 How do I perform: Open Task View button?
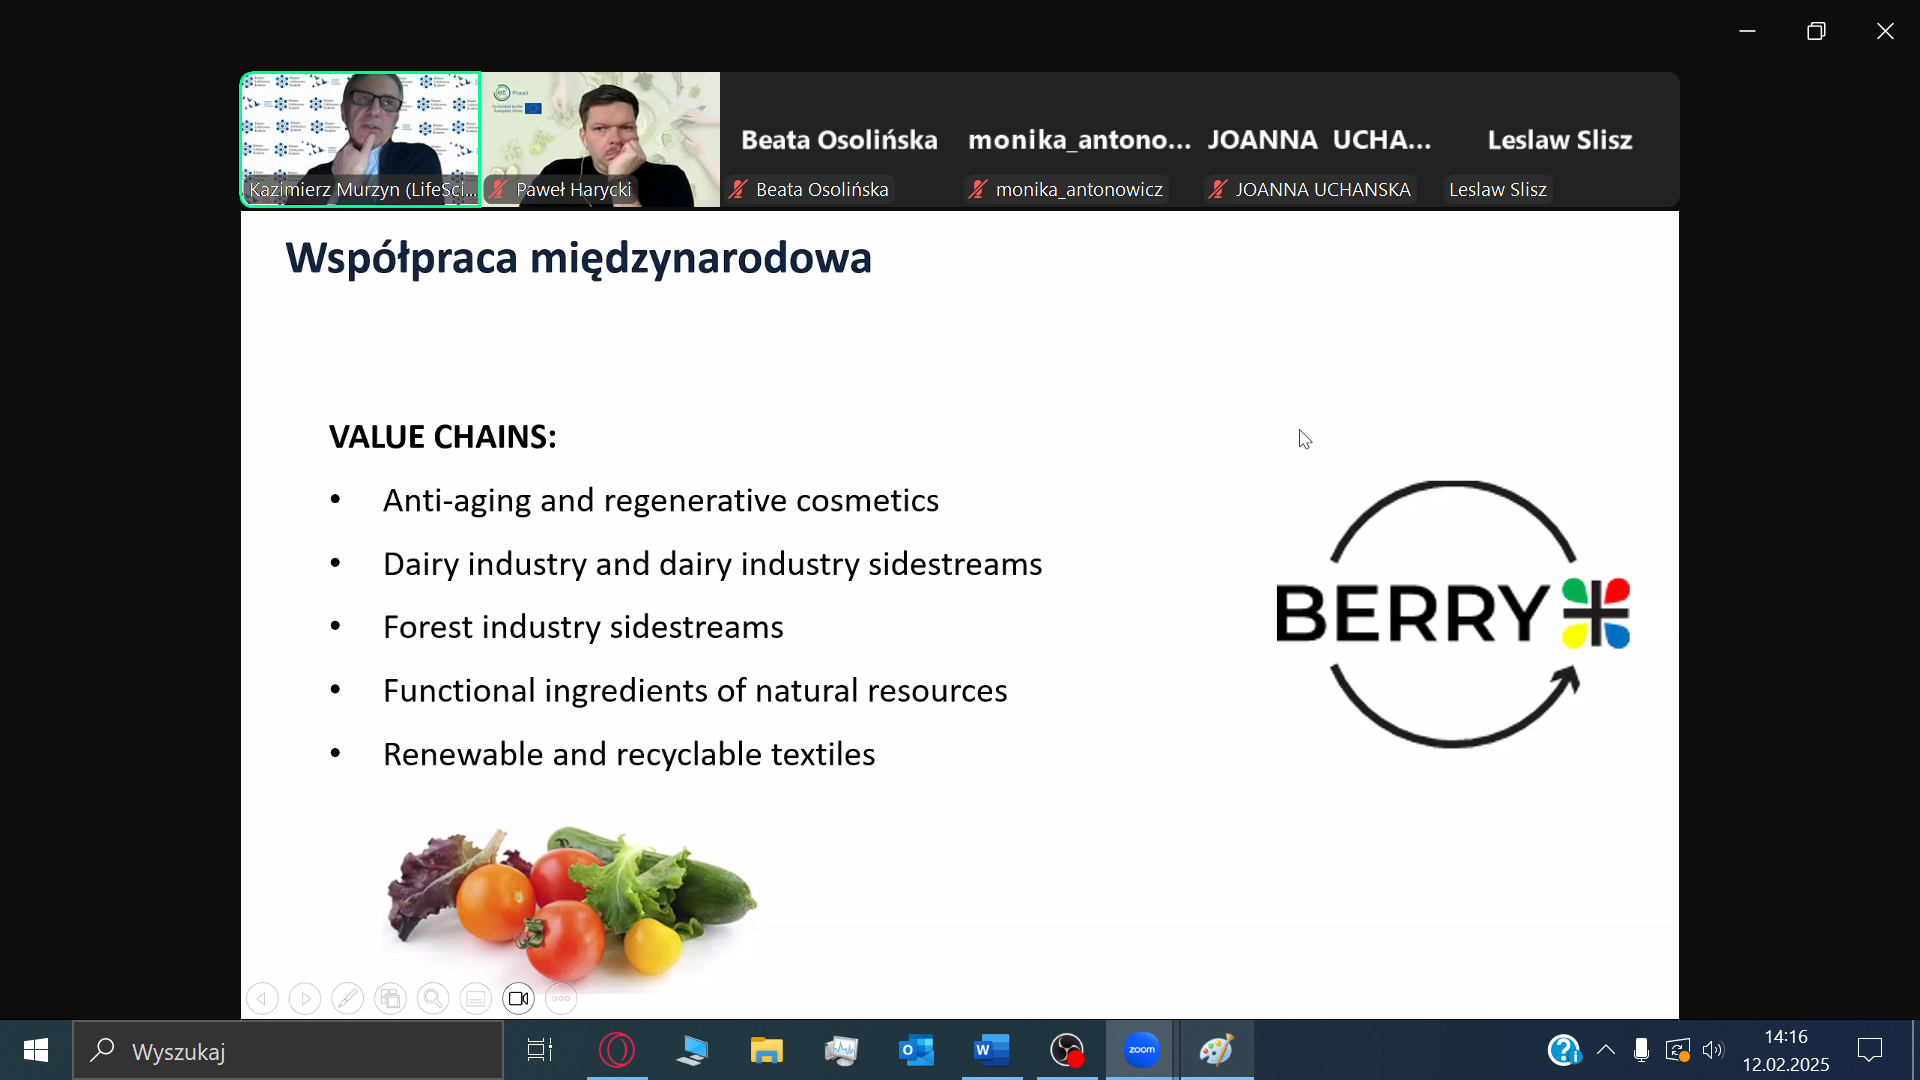pyautogui.click(x=540, y=1050)
